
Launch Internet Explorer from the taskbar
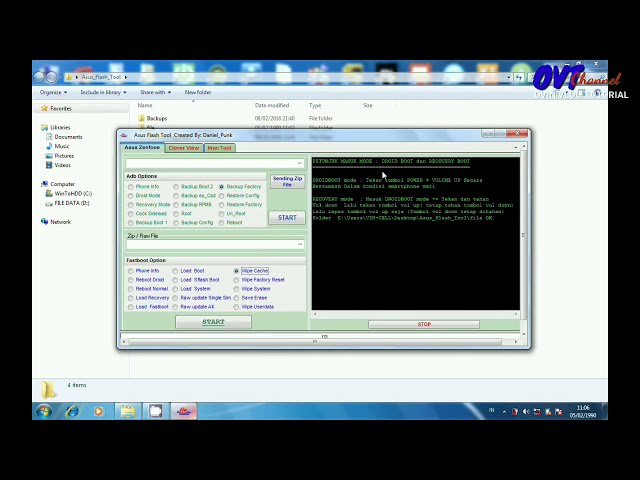tap(72, 411)
